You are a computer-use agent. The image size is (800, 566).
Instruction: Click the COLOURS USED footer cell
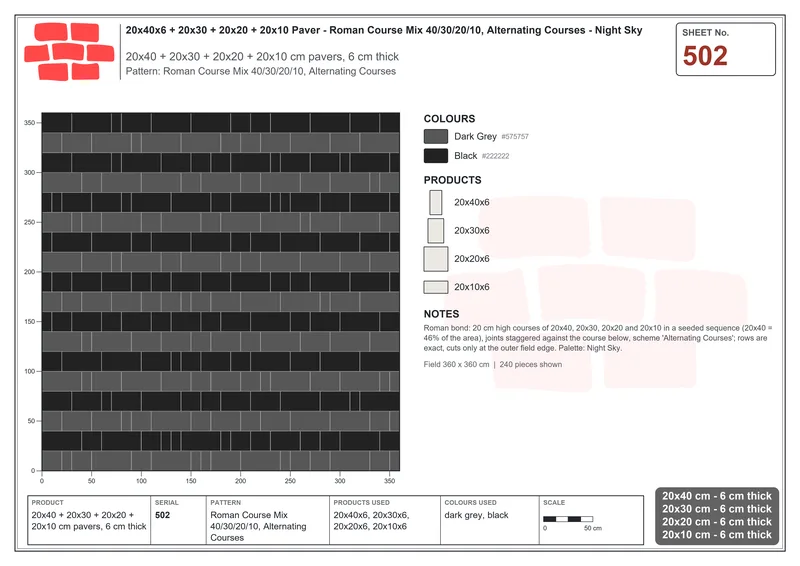[490, 520]
